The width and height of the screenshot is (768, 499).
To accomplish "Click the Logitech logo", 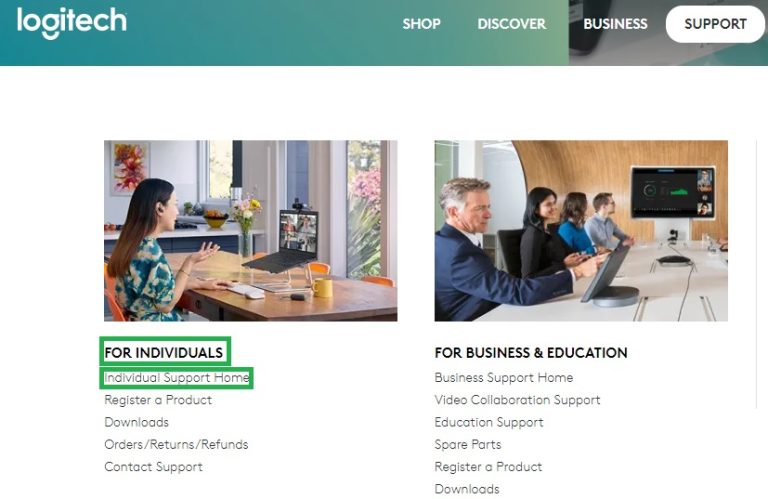I will click(72, 23).
